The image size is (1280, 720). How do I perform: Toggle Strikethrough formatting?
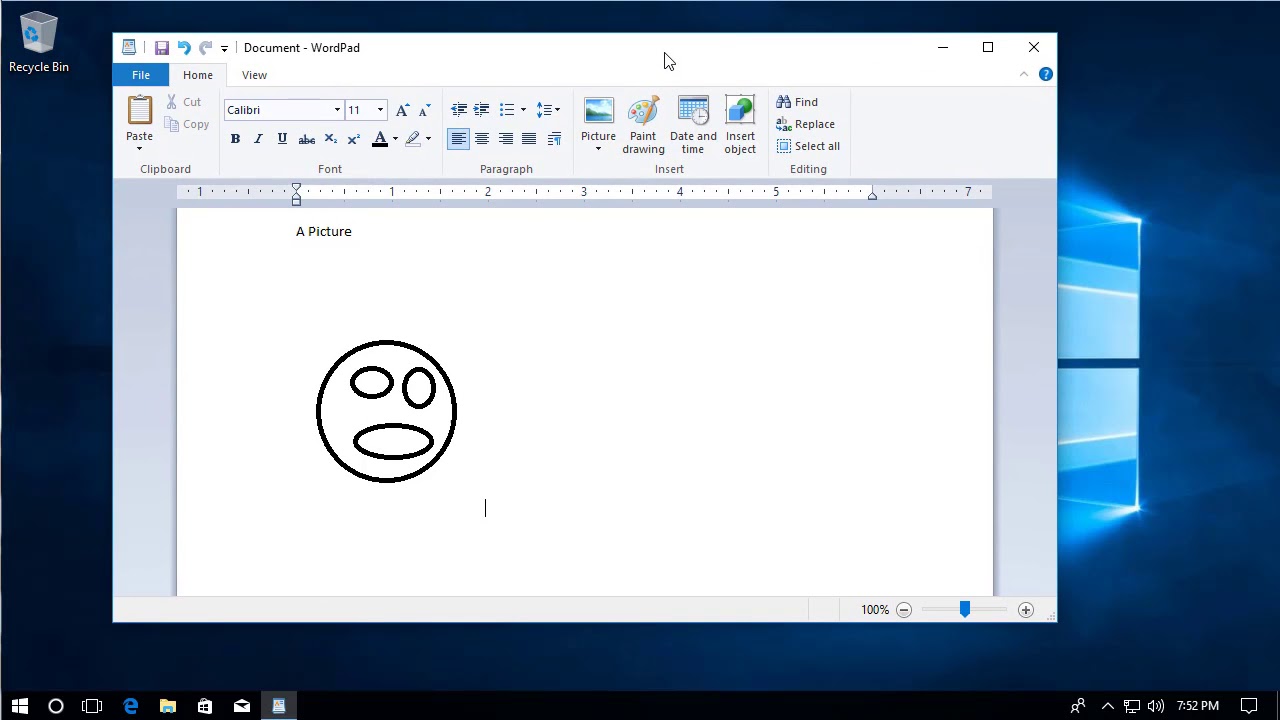(x=307, y=139)
